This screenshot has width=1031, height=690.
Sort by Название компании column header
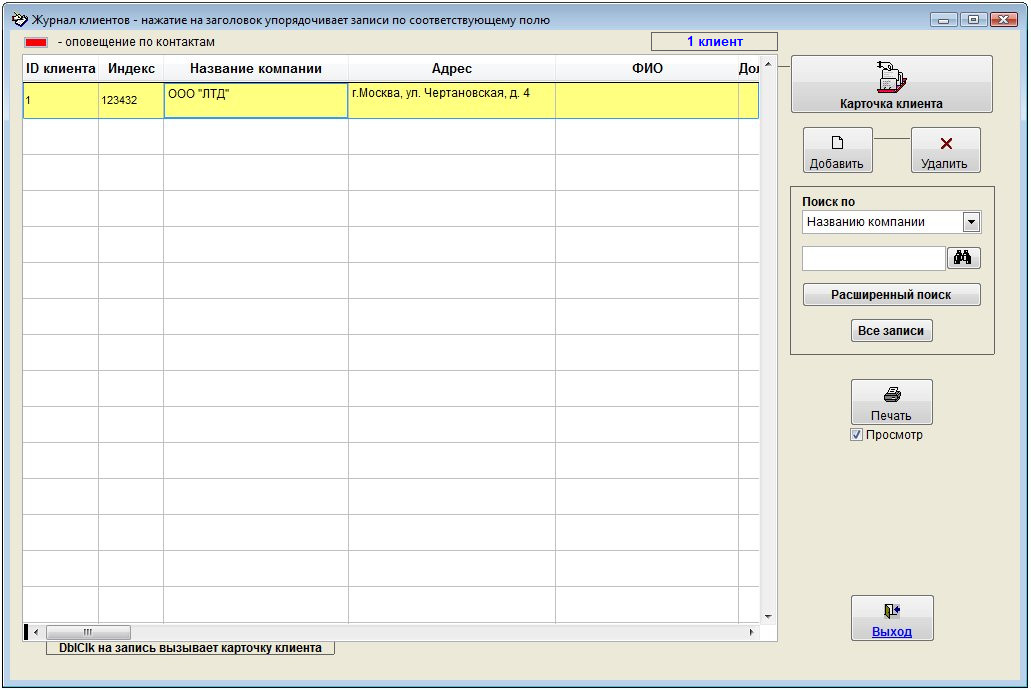click(256, 68)
